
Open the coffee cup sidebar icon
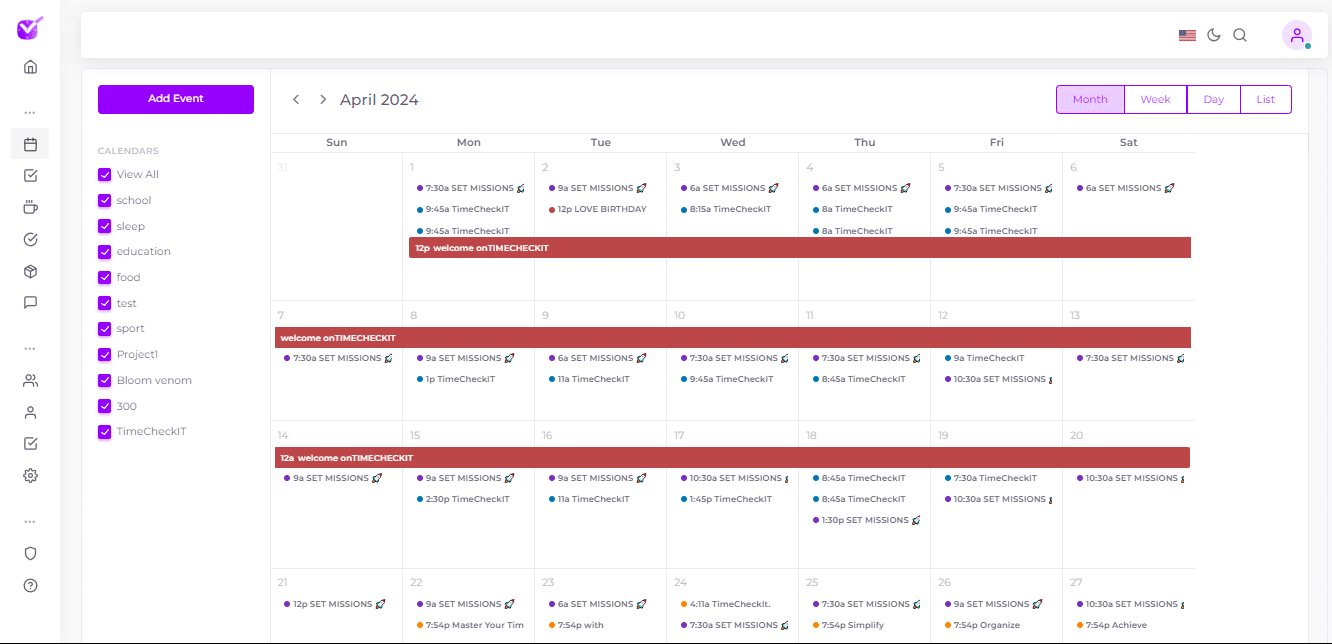point(30,208)
